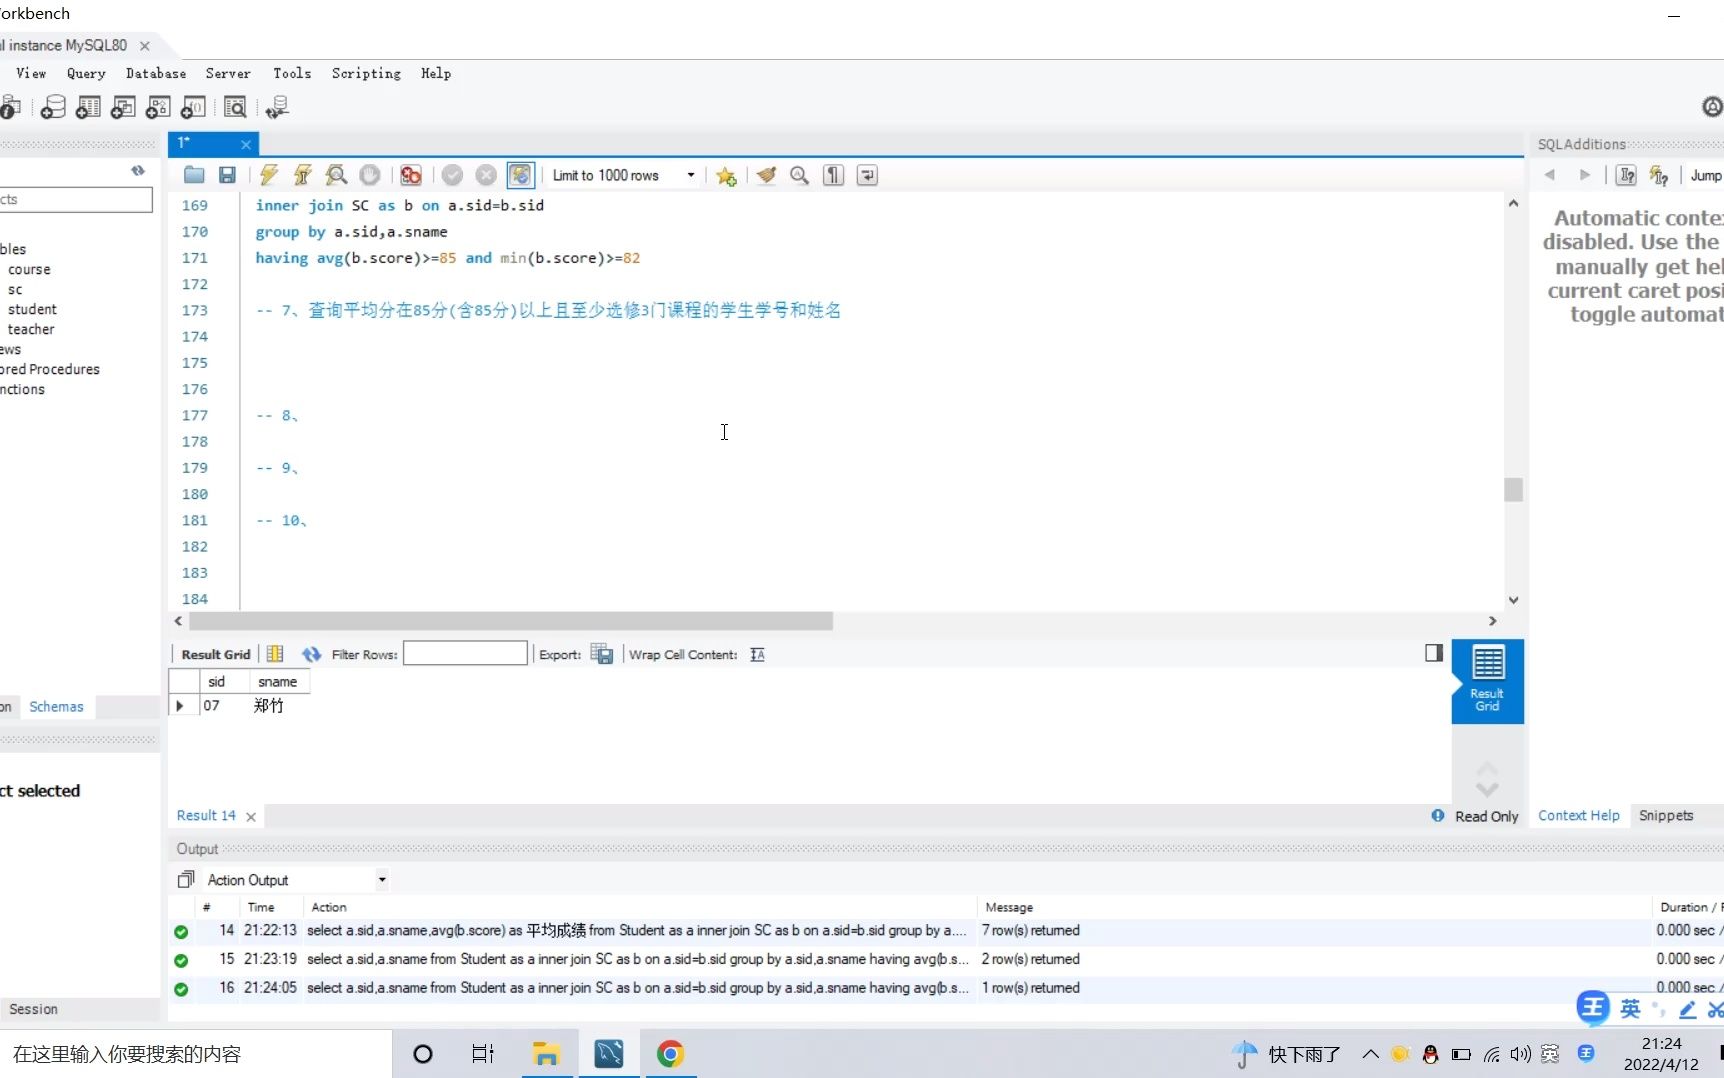This screenshot has width=1724, height=1078.
Task: Commit transaction checkmark icon
Action: click(452, 175)
